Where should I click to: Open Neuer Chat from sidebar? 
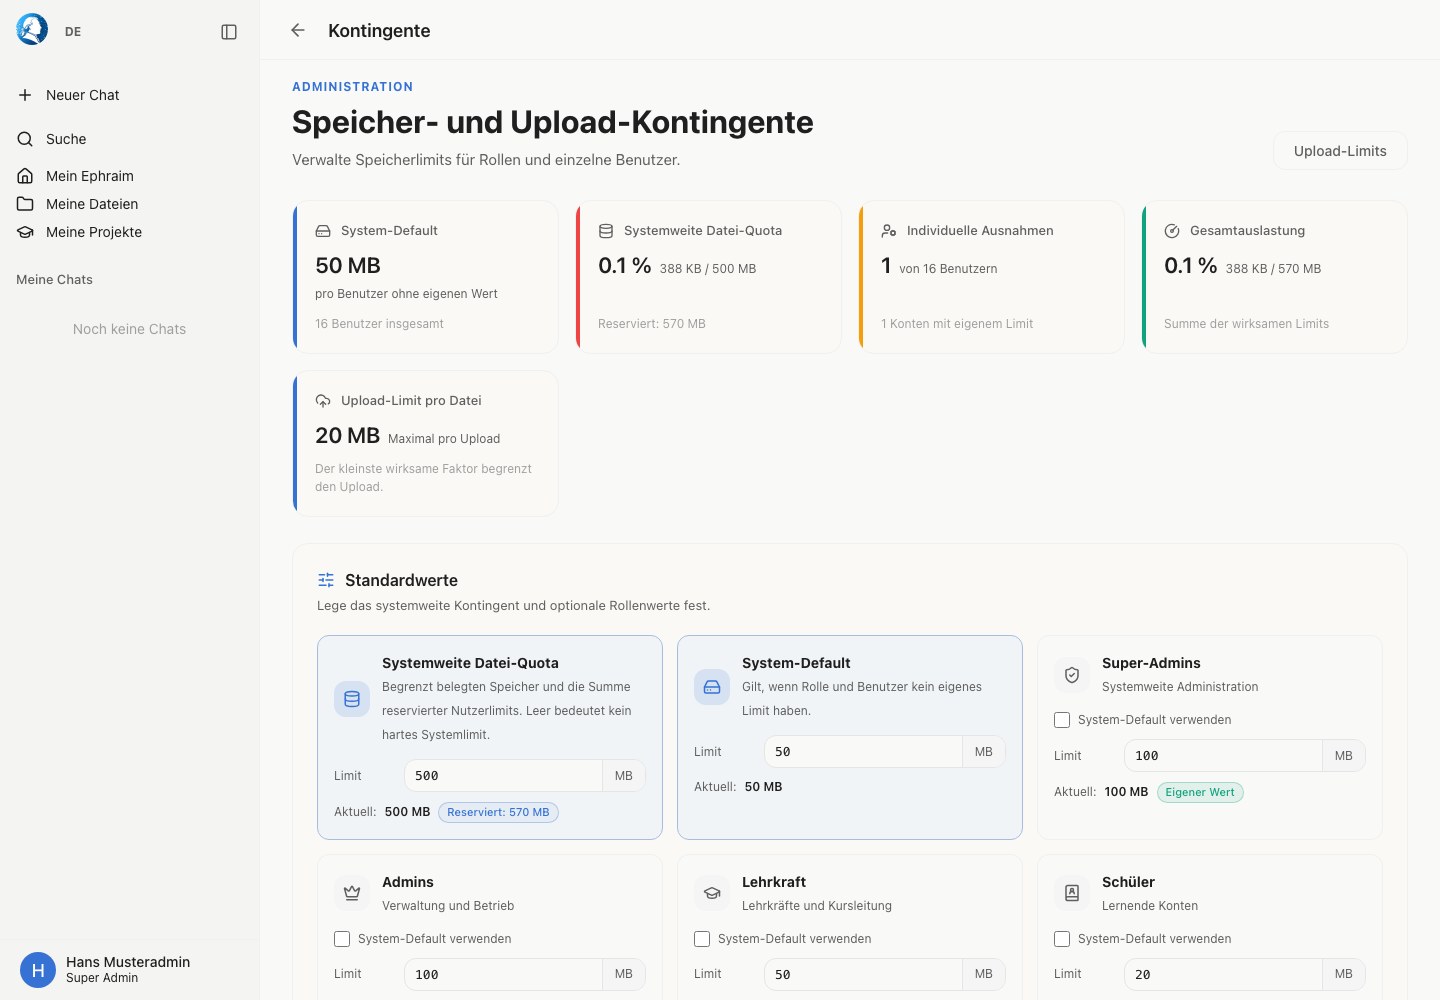pos(130,95)
